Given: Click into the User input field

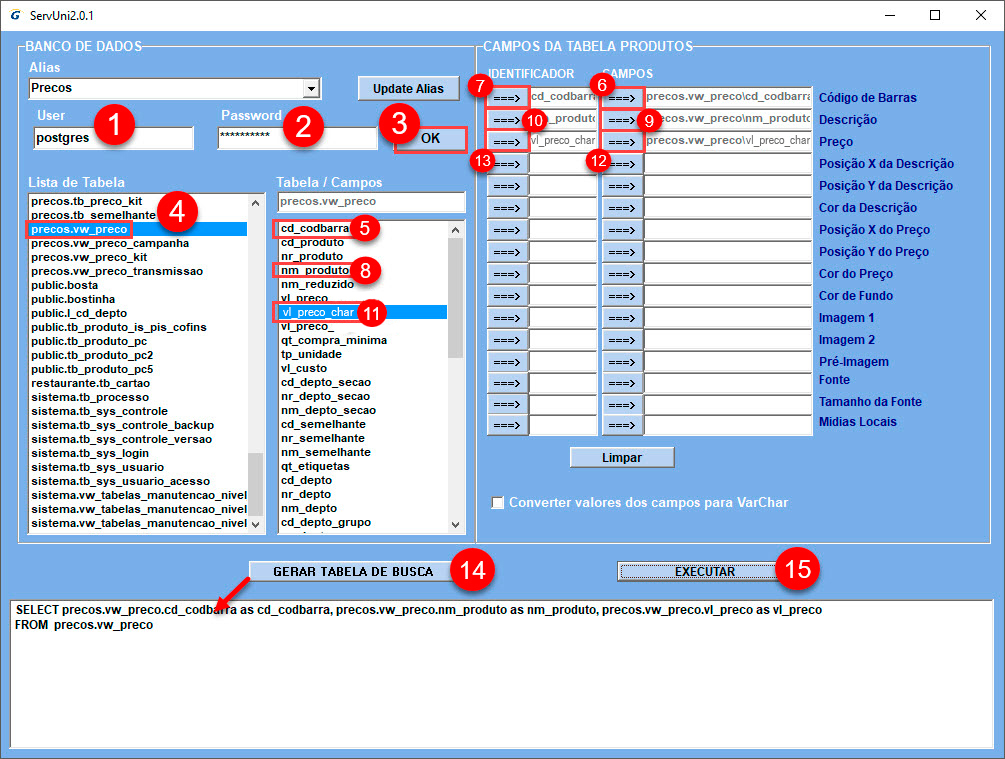Looking at the screenshot, I should click(x=113, y=138).
